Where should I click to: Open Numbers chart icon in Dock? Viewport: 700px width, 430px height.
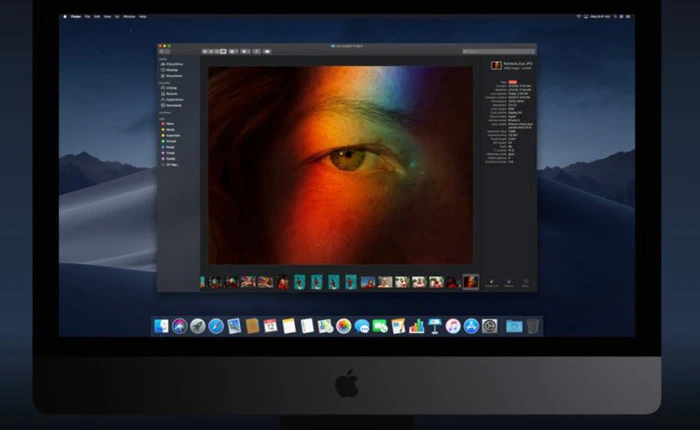click(x=417, y=326)
